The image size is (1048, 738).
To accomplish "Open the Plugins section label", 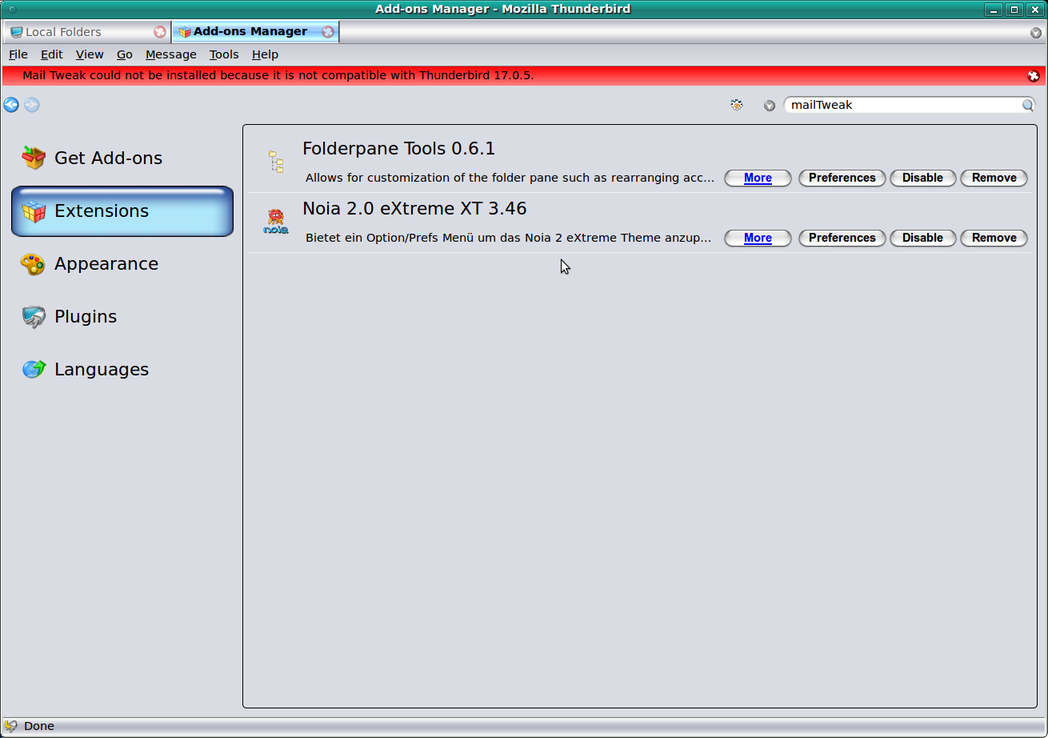I will coord(86,317).
